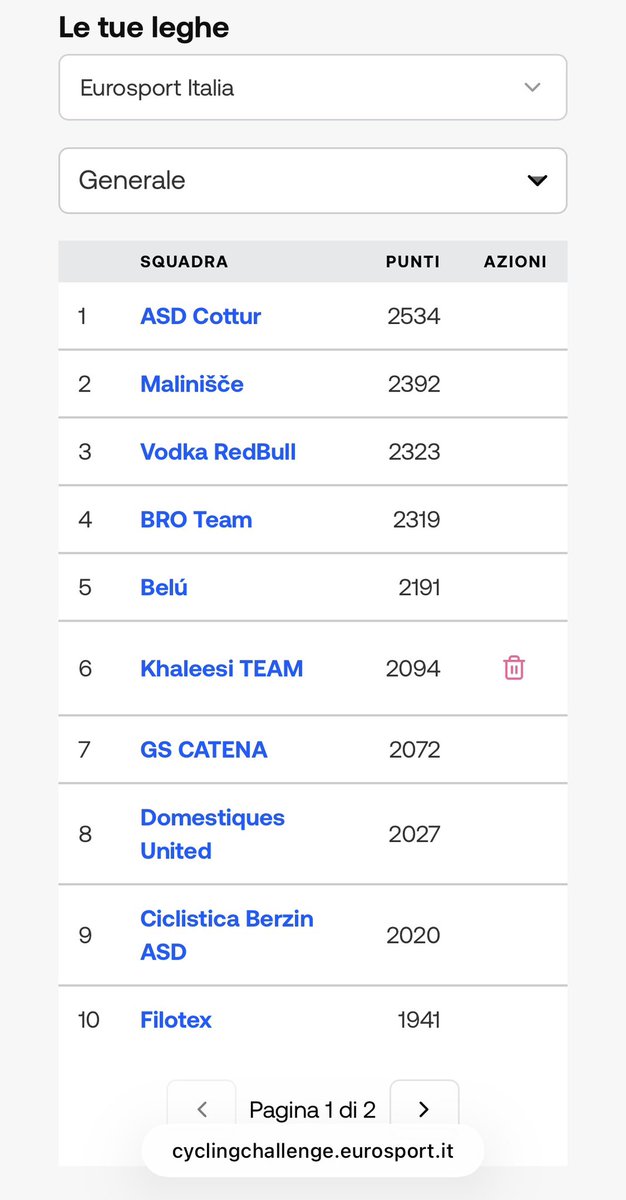Delete Khaleesi TEAM using the trash icon
The image size is (626, 1200).
513,668
